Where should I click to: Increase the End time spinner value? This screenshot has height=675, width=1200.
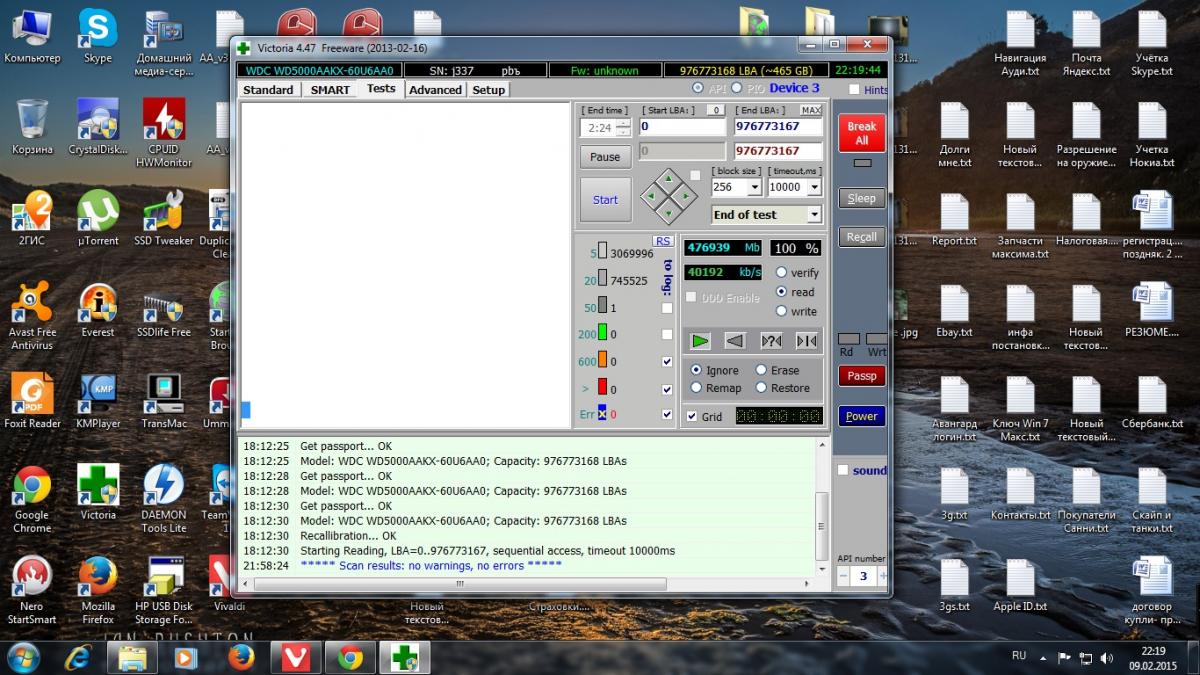624,123
